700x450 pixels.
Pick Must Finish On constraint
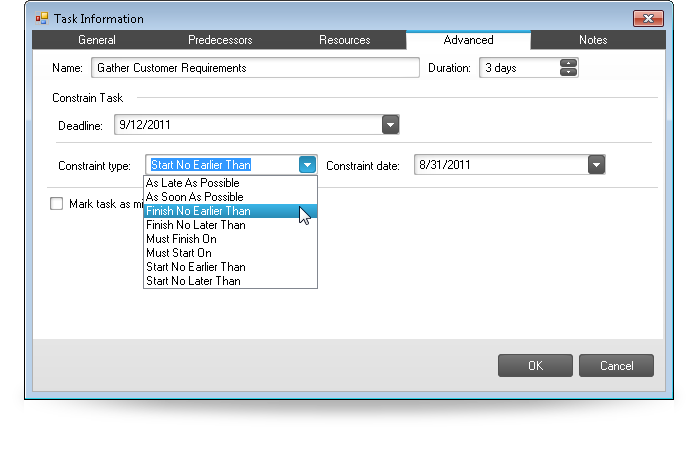[x=230, y=239]
